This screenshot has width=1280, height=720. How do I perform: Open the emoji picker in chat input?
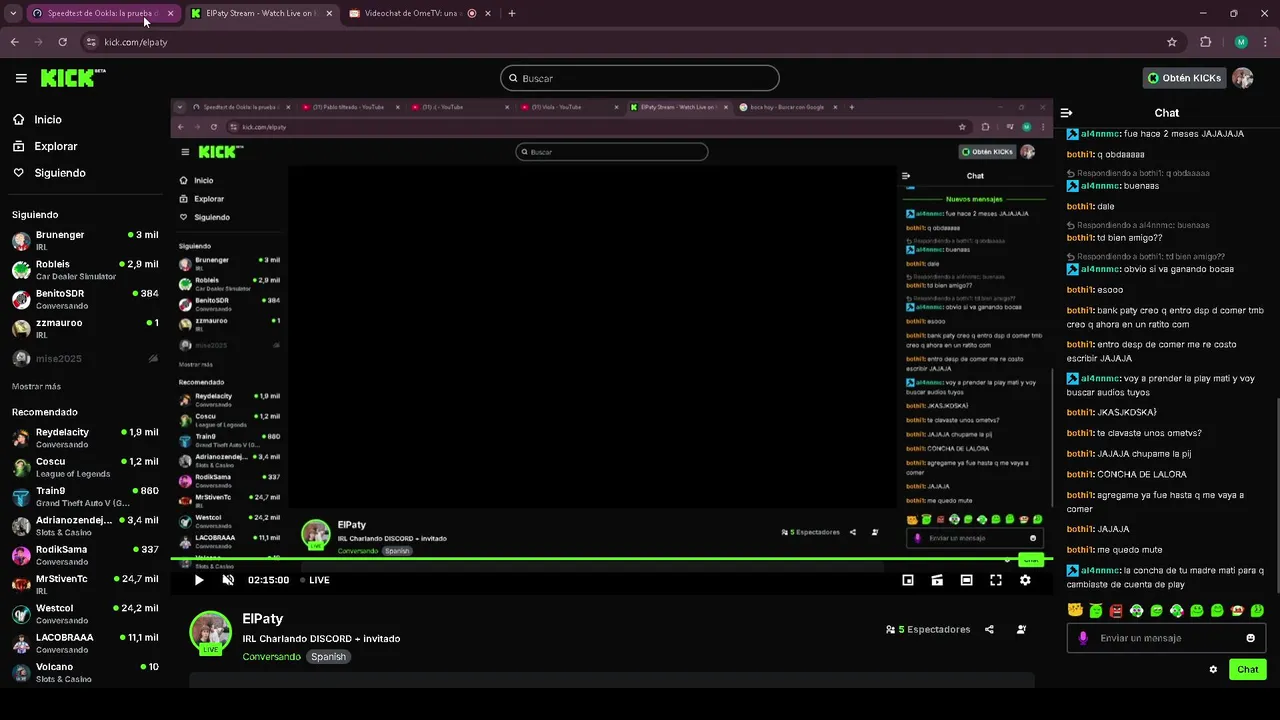[x=1250, y=638]
